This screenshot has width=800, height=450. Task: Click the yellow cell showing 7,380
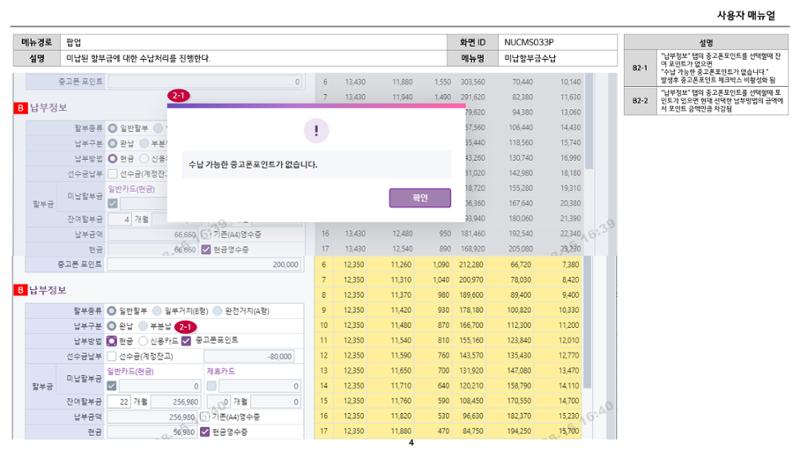570,264
